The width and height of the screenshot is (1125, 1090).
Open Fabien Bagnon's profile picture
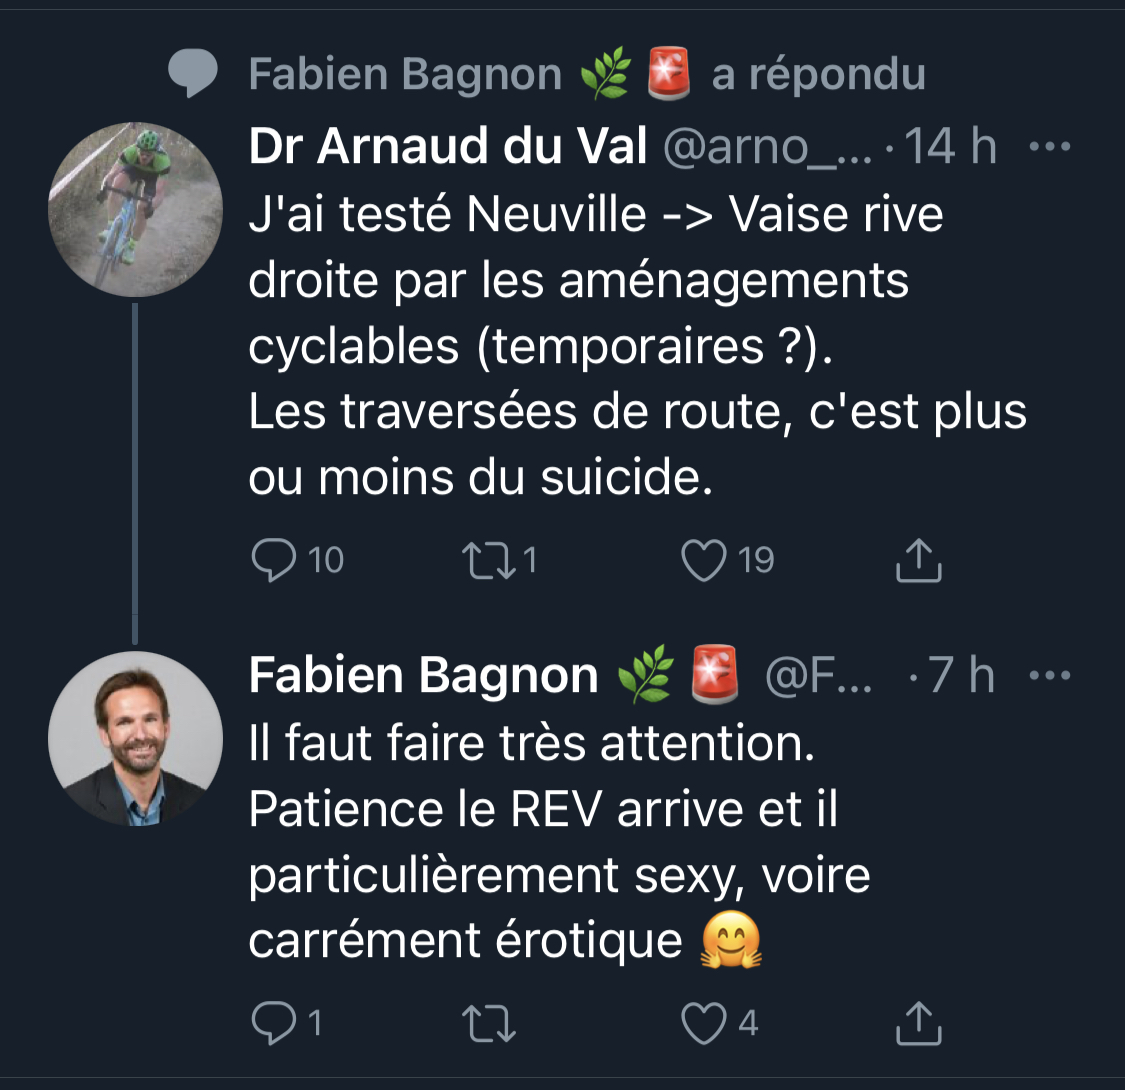[135, 738]
